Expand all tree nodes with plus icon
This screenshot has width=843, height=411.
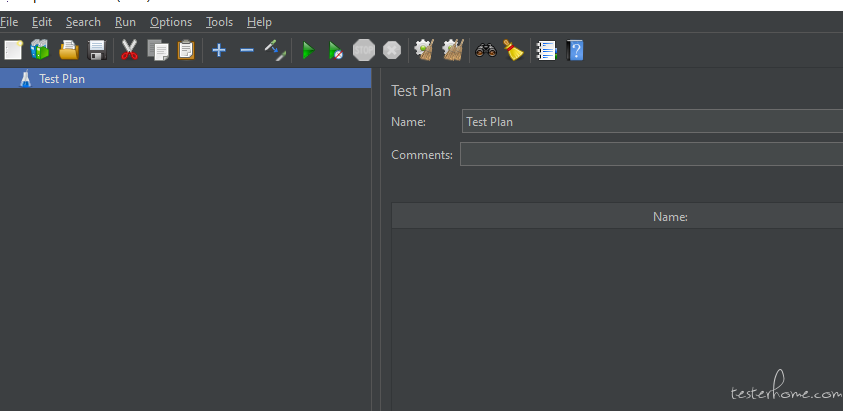click(x=219, y=50)
